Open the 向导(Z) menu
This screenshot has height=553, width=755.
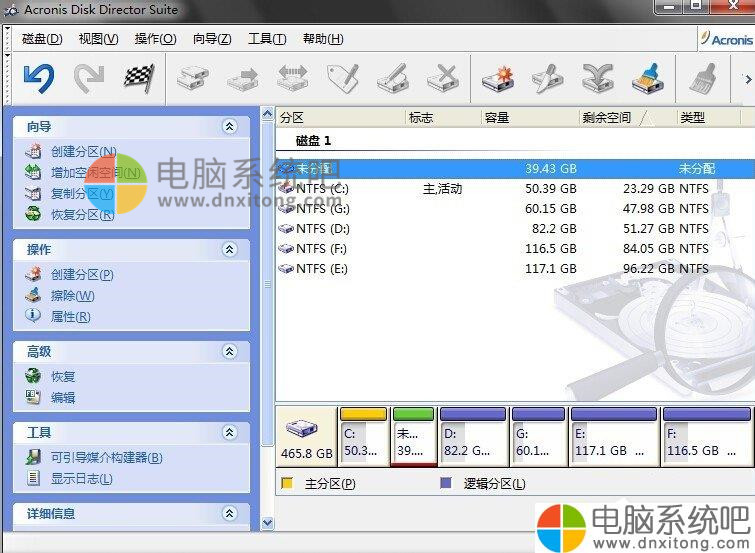212,39
